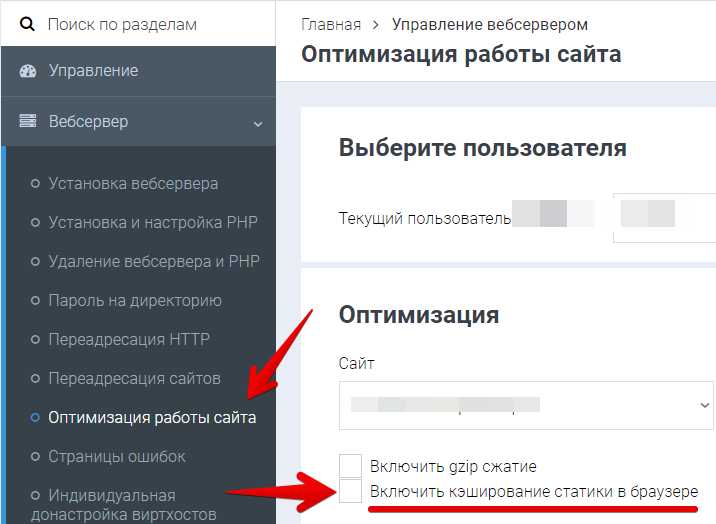Open the Сайт dropdown list
This screenshot has height=524, width=716.
click(527, 405)
